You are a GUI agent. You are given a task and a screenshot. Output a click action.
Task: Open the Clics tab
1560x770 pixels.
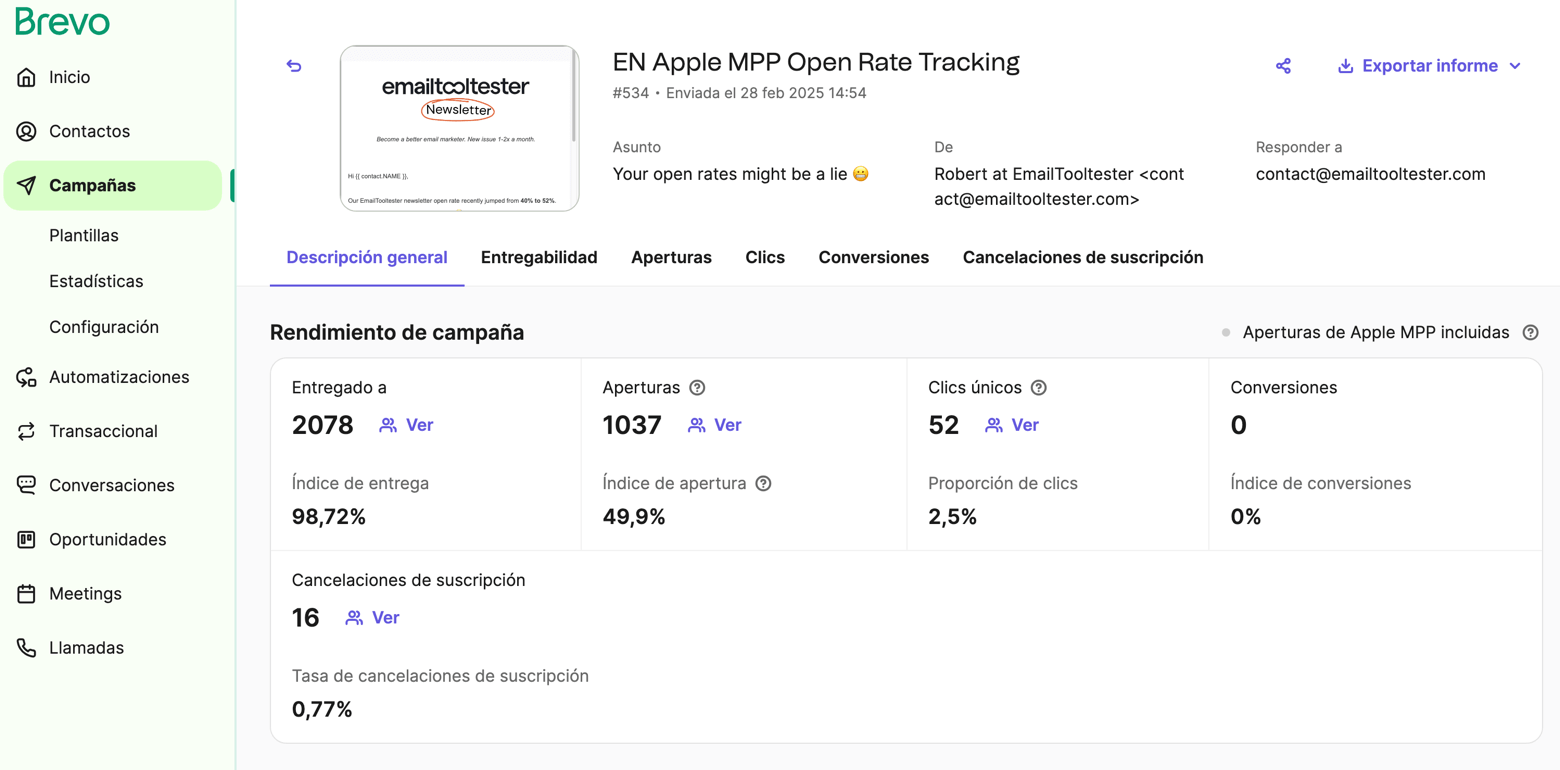[x=765, y=257]
